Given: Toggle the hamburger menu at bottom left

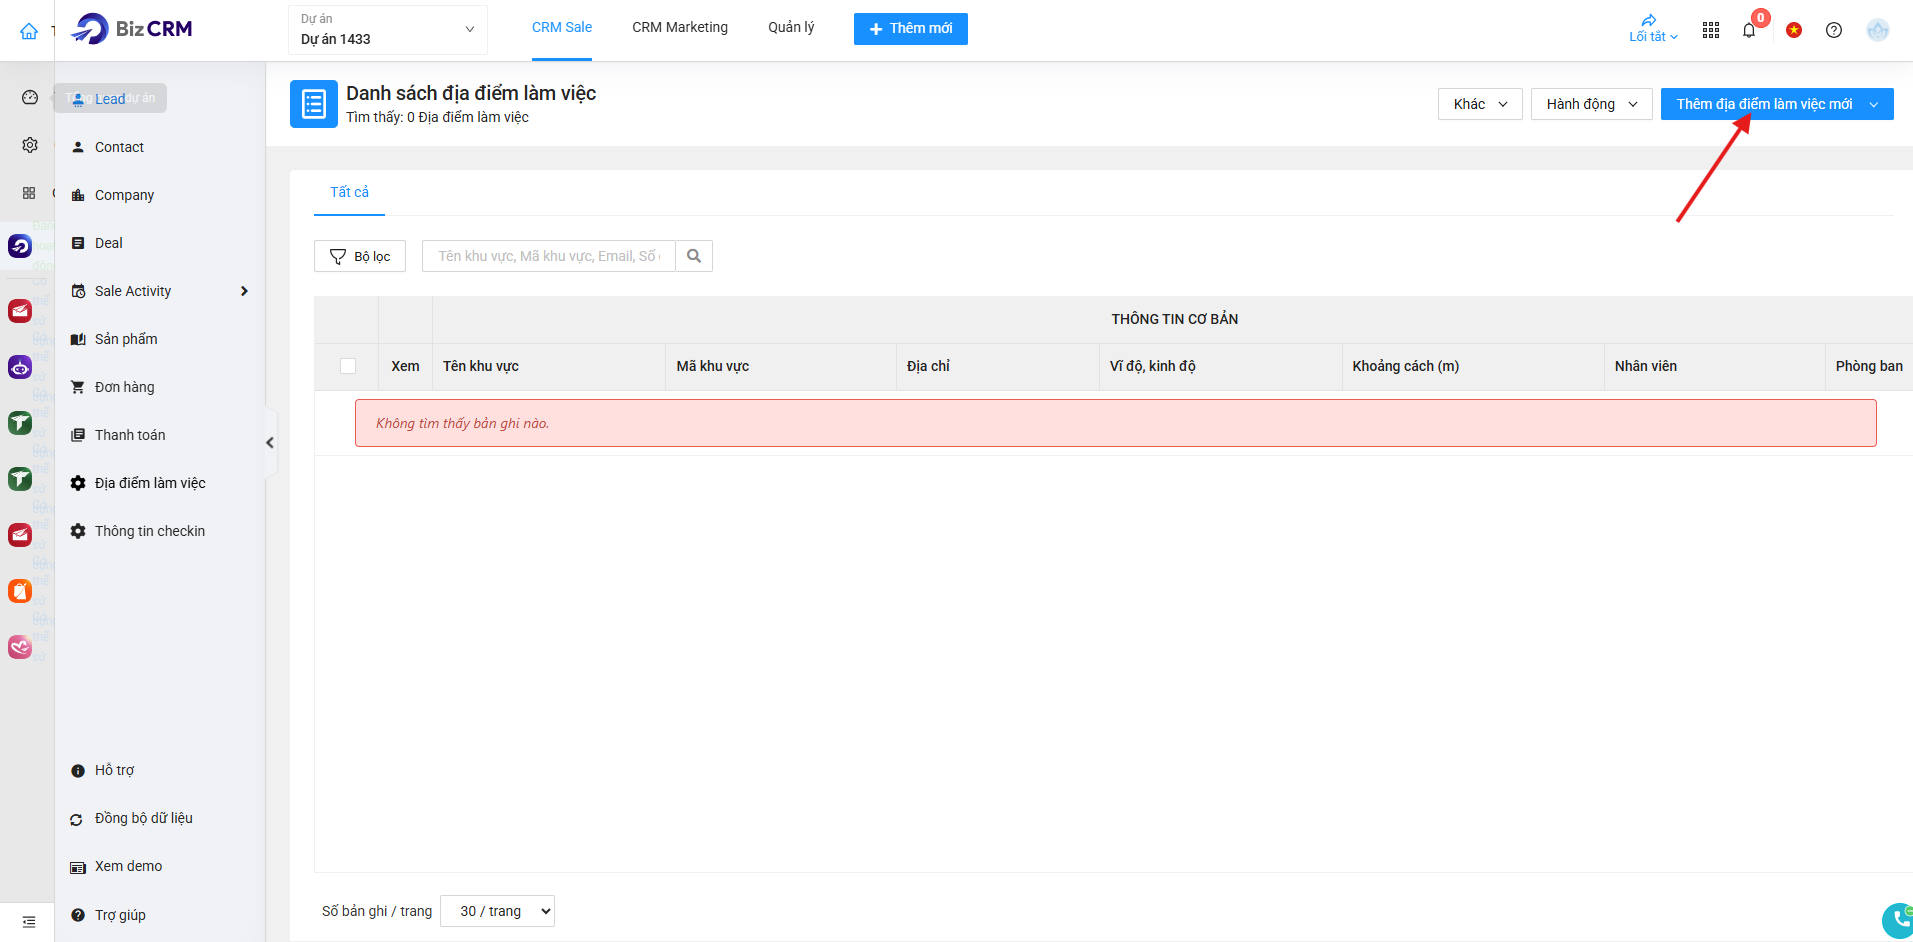Looking at the screenshot, I should click(29, 921).
